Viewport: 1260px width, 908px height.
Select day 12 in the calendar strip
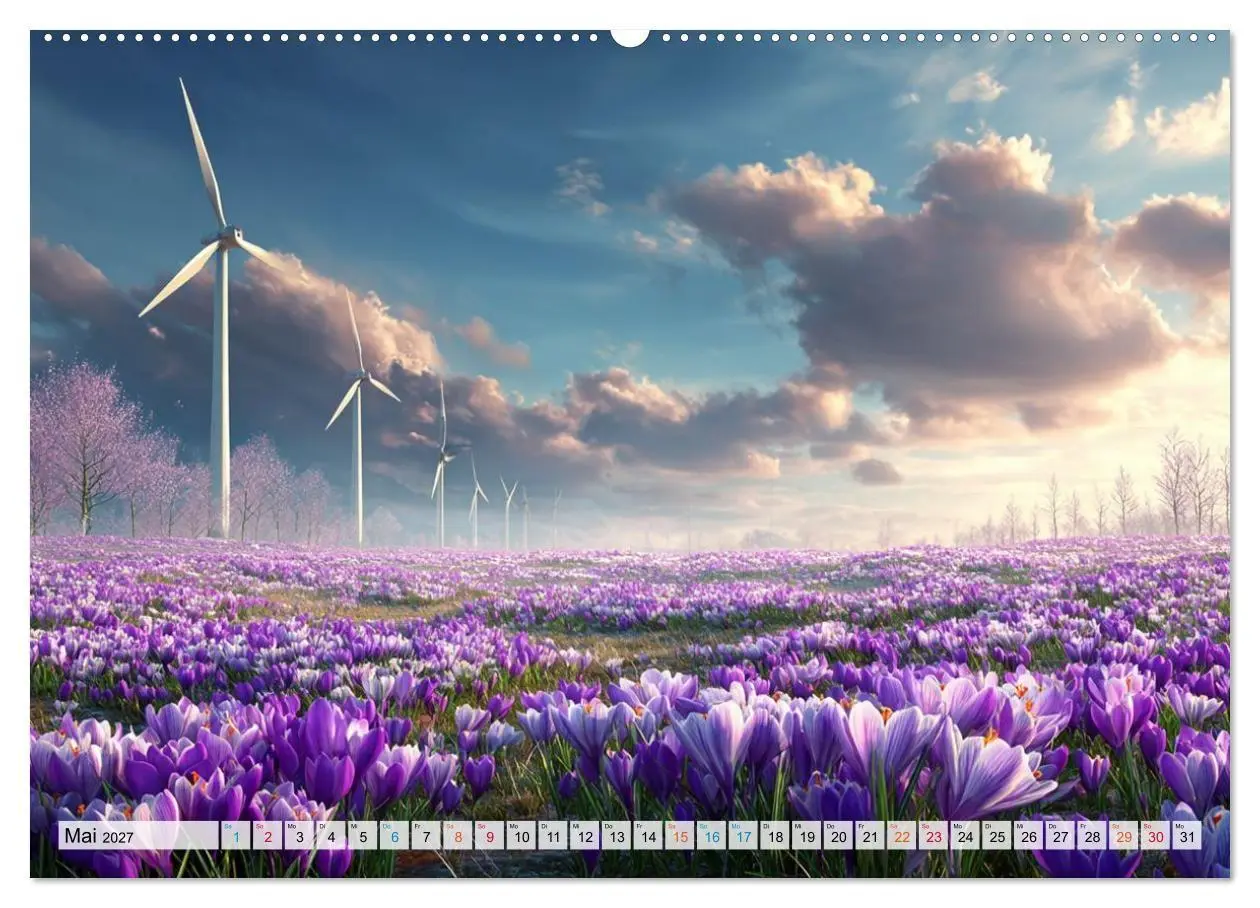point(584,835)
